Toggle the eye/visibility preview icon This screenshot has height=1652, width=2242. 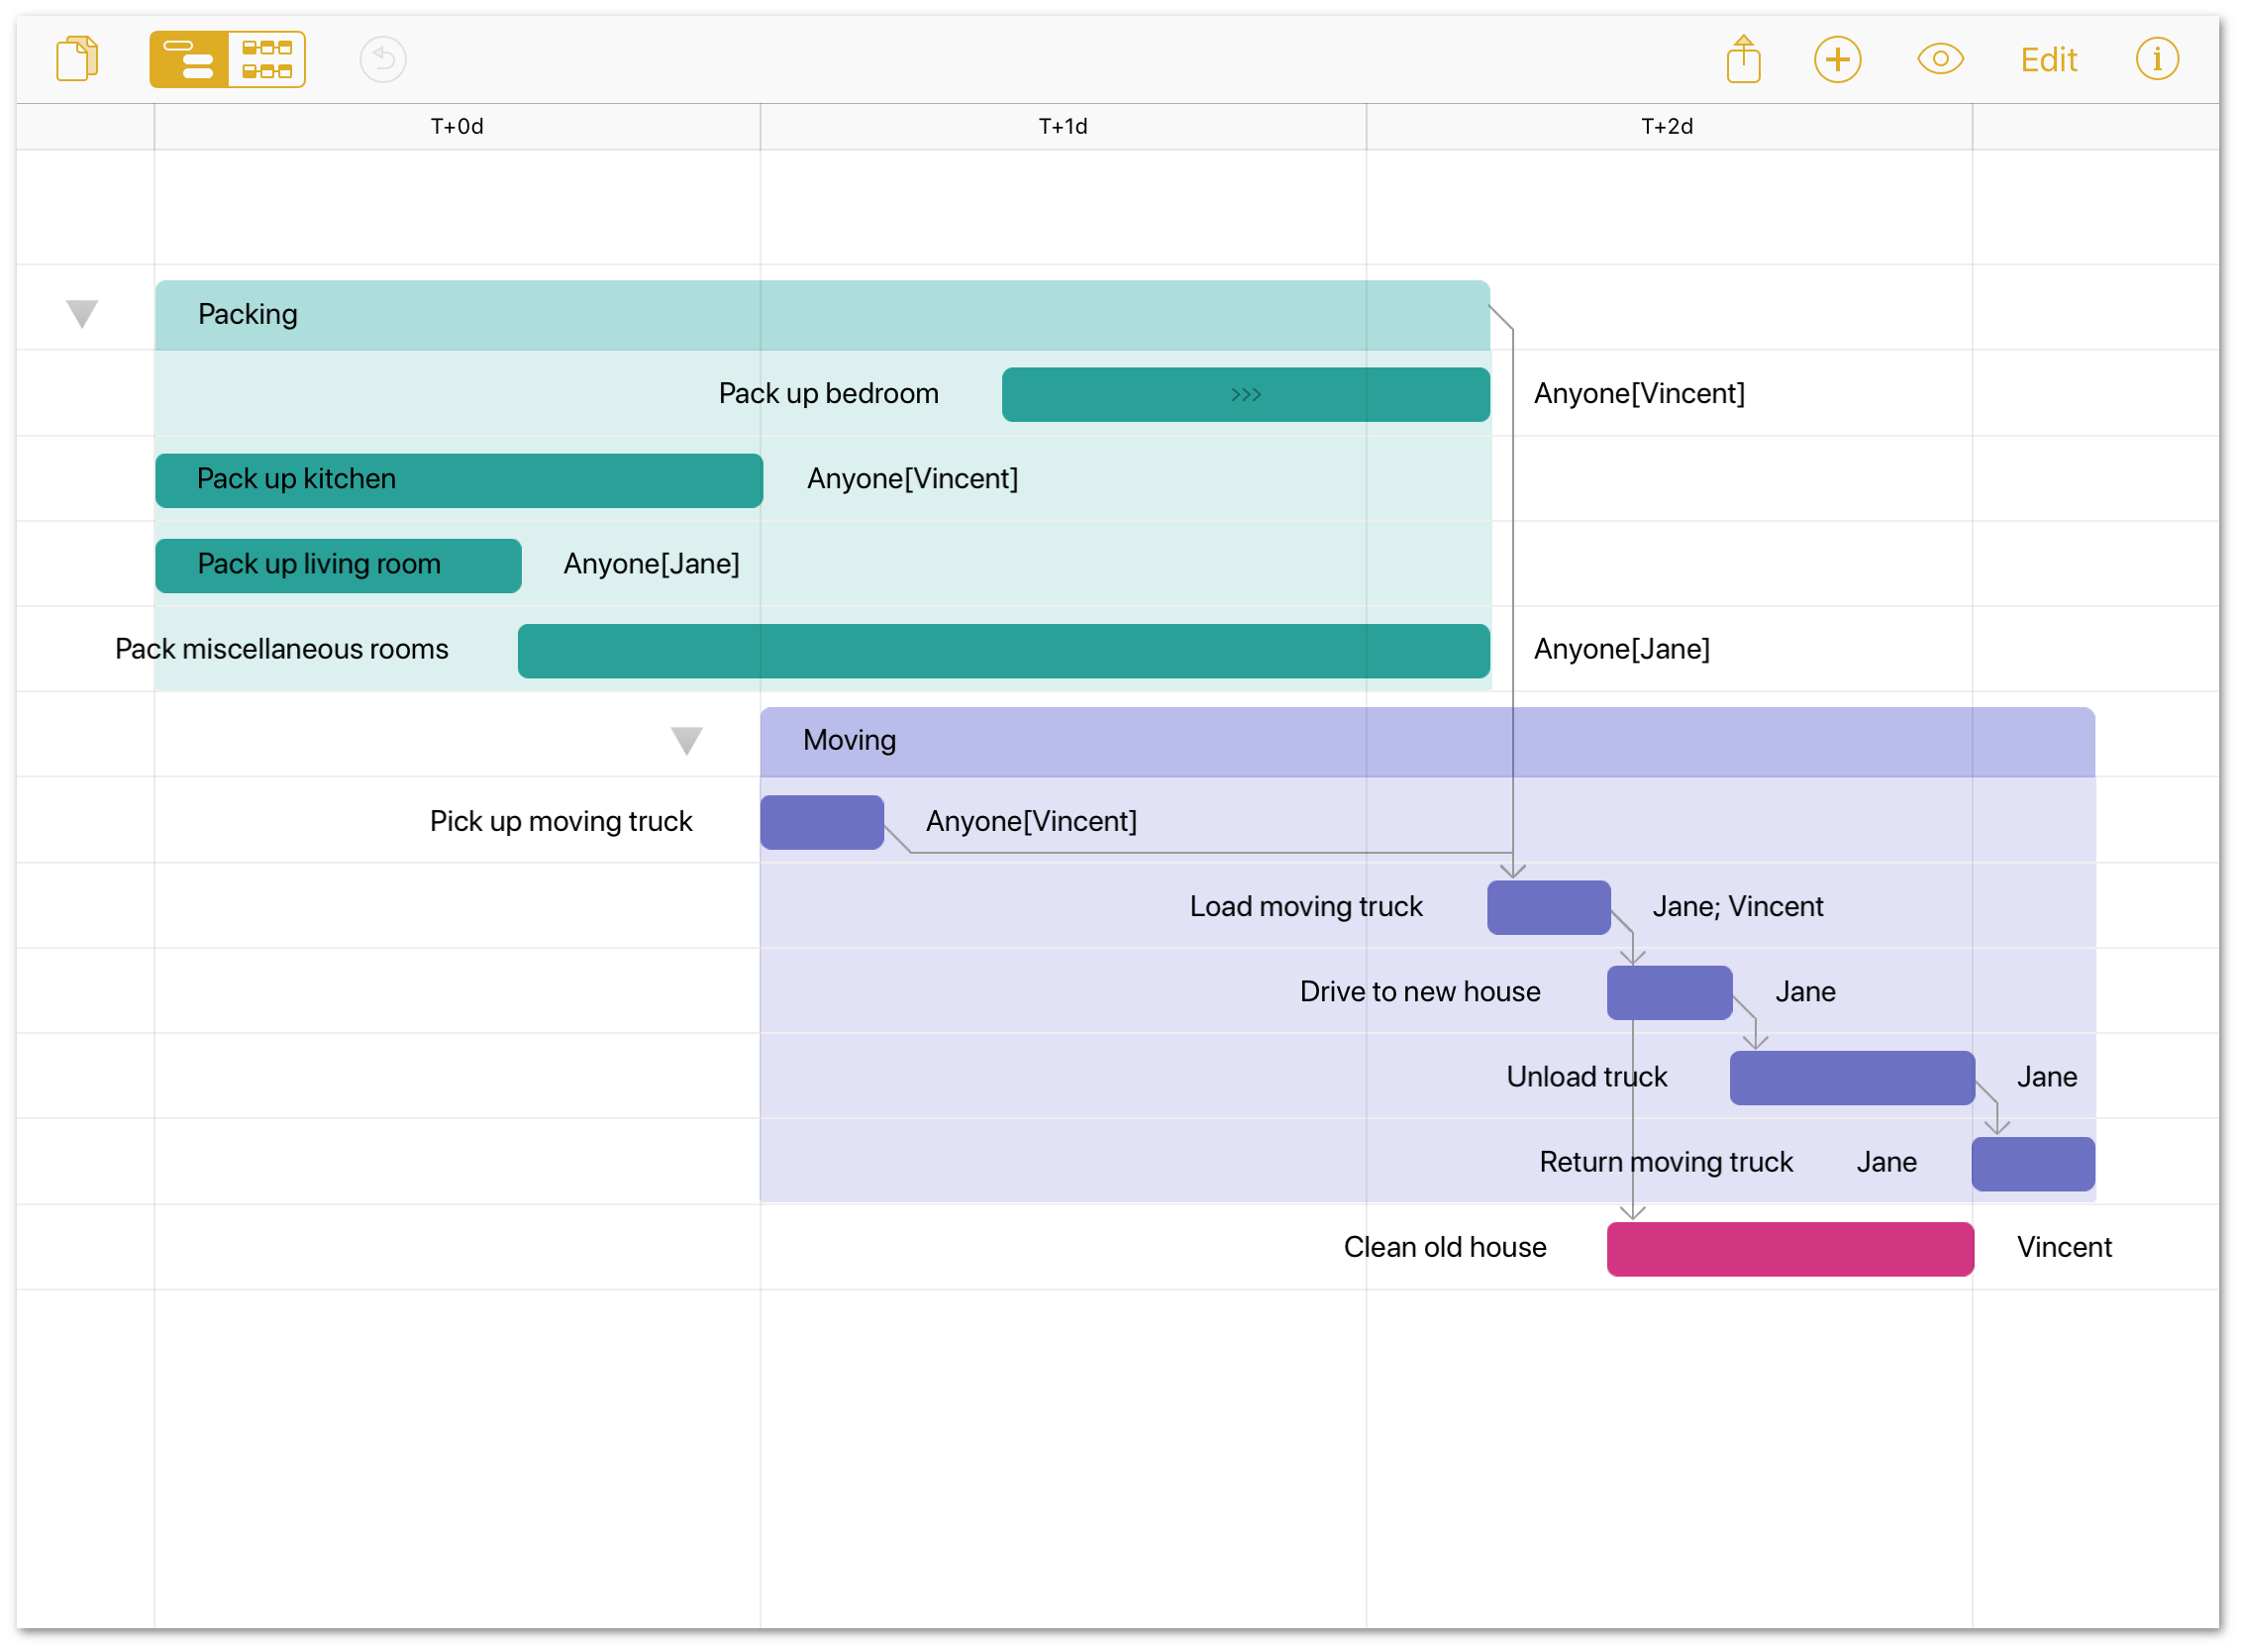(x=1941, y=61)
